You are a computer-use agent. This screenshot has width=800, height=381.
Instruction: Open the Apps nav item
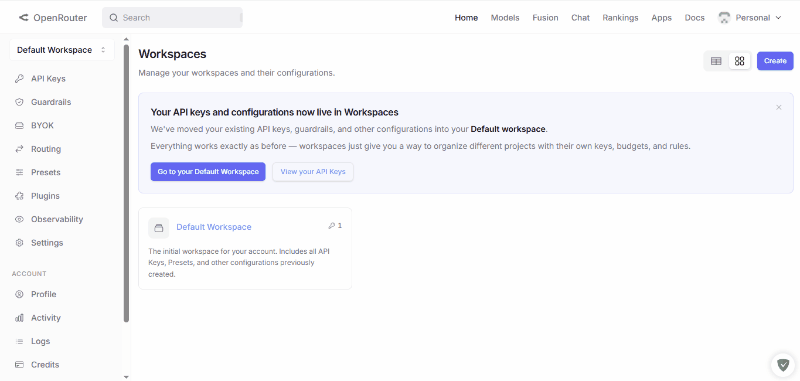coord(662,18)
